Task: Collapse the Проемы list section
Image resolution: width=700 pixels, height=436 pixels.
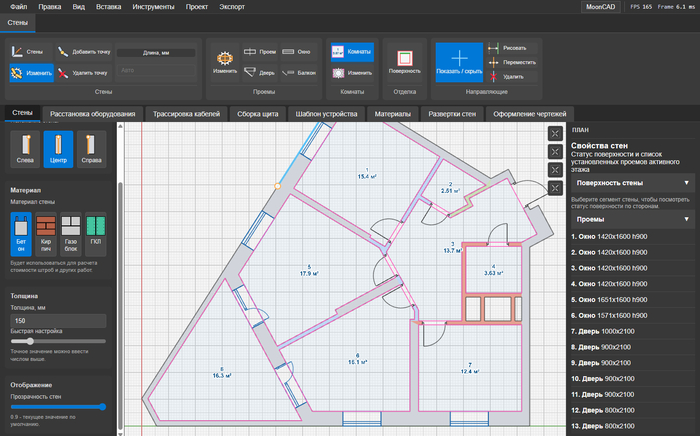Action: [633, 220]
